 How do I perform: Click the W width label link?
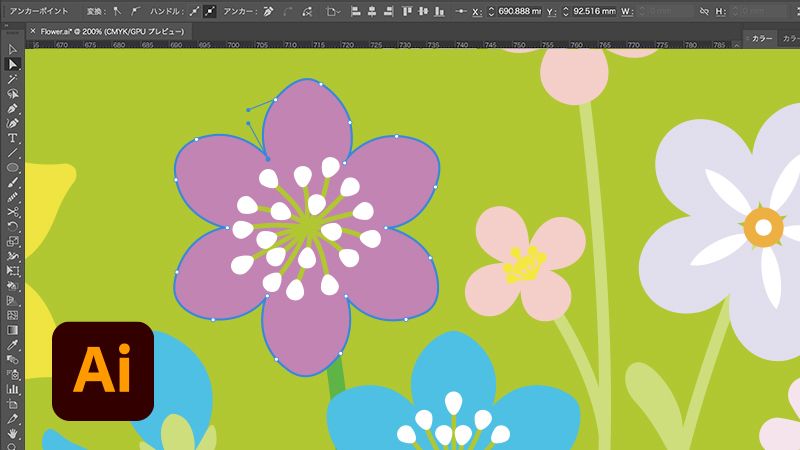627,11
